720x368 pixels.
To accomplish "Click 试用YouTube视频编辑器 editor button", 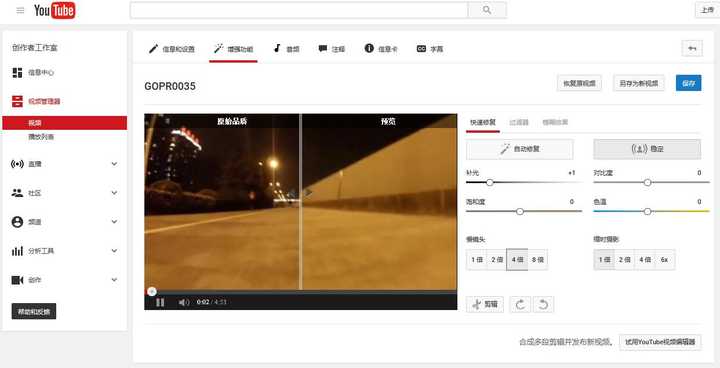I will [660, 342].
